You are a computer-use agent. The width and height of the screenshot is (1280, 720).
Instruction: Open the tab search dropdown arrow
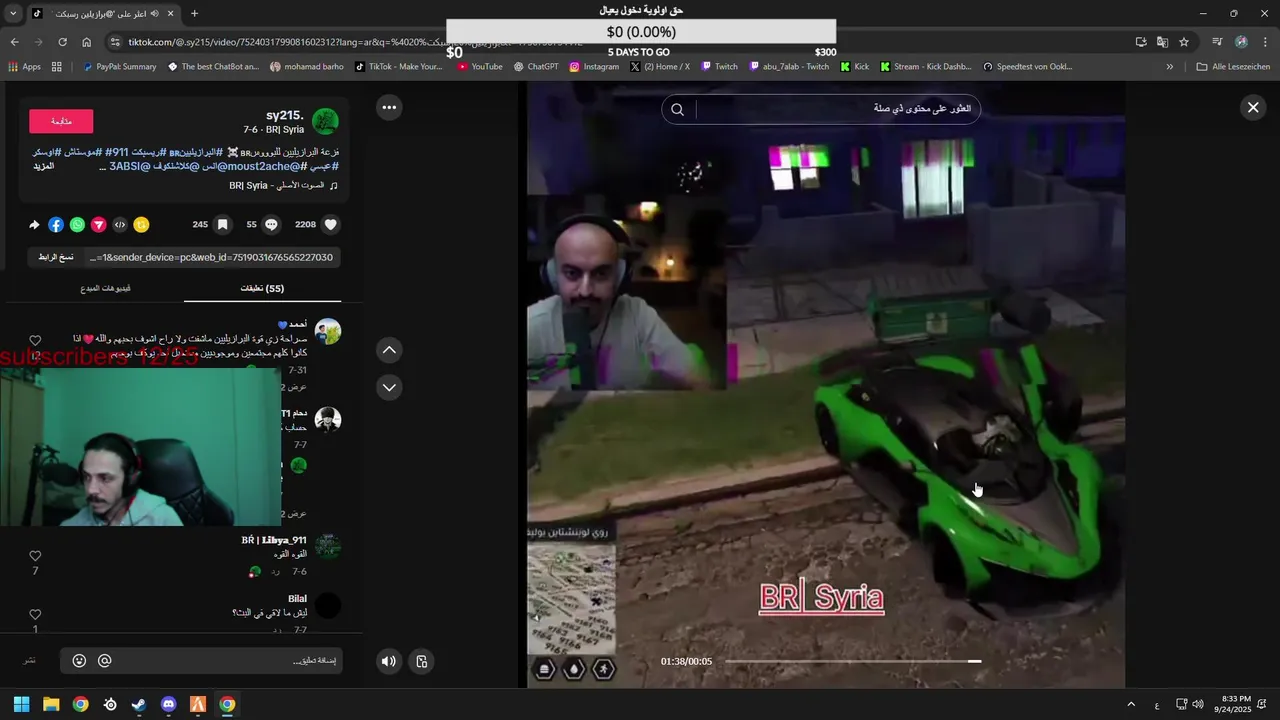point(12,13)
